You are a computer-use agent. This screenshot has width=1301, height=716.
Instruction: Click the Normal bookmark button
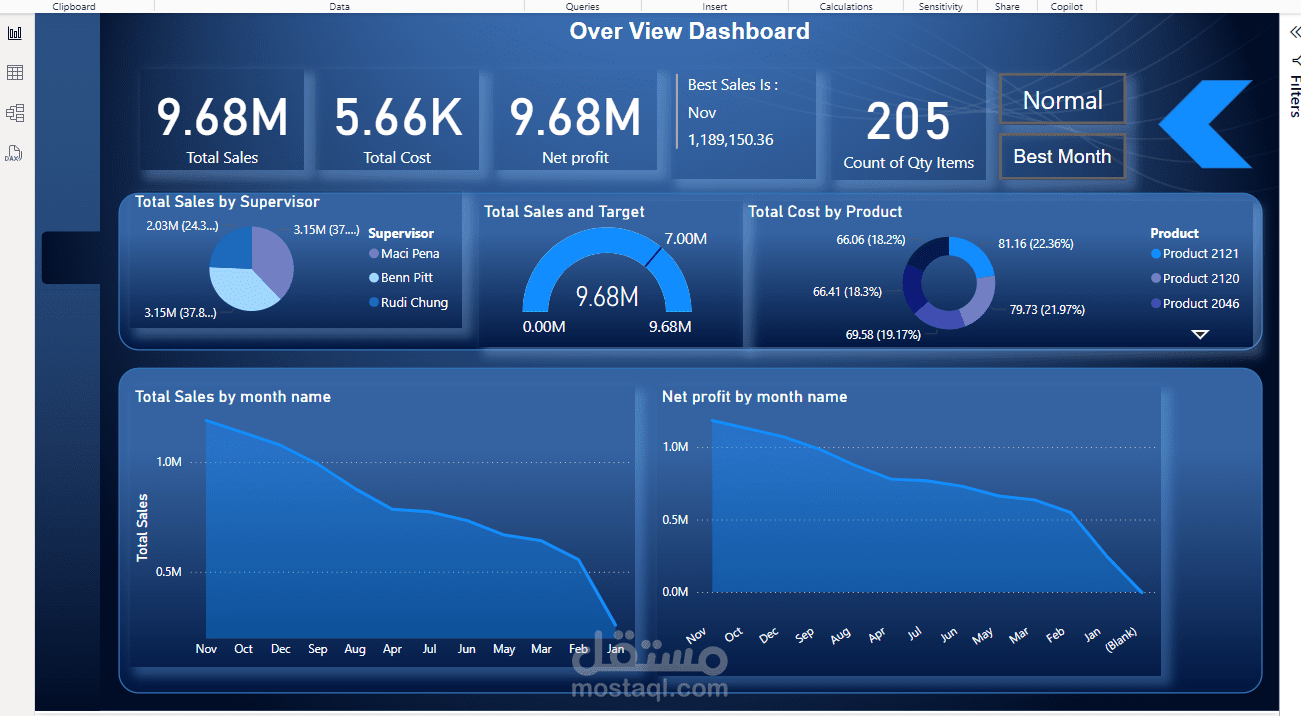click(x=1062, y=100)
